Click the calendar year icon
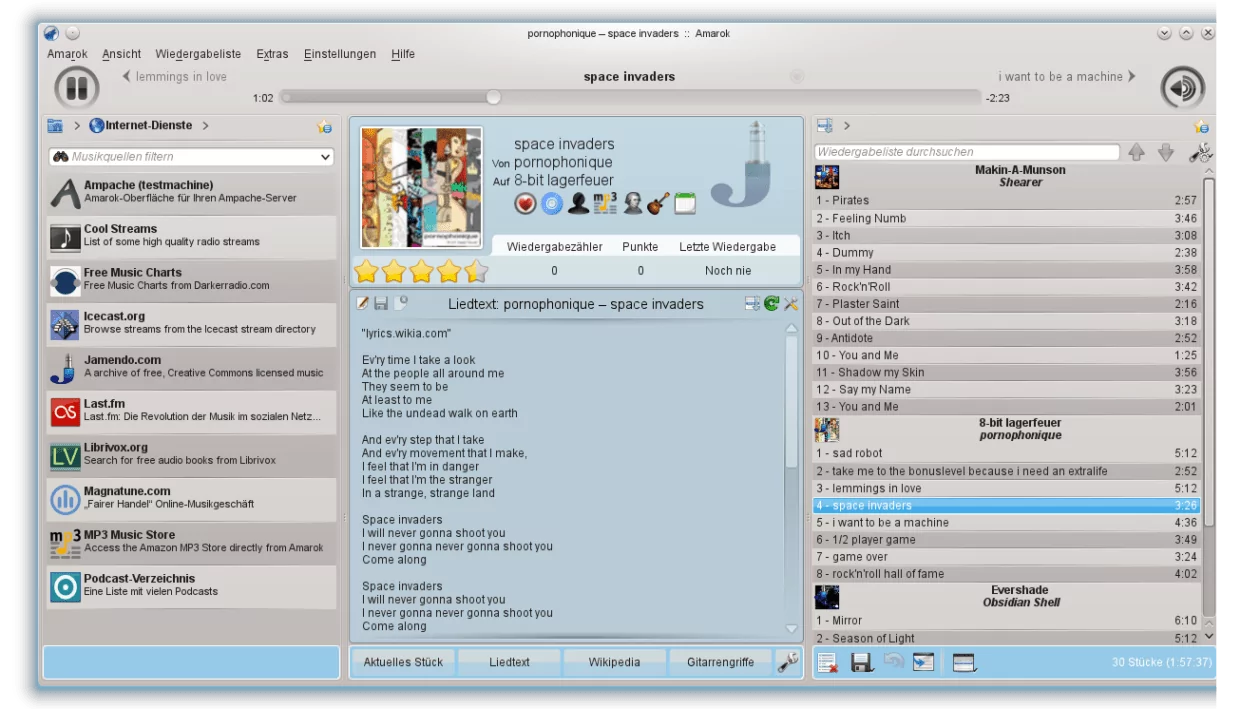 (684, 204)
